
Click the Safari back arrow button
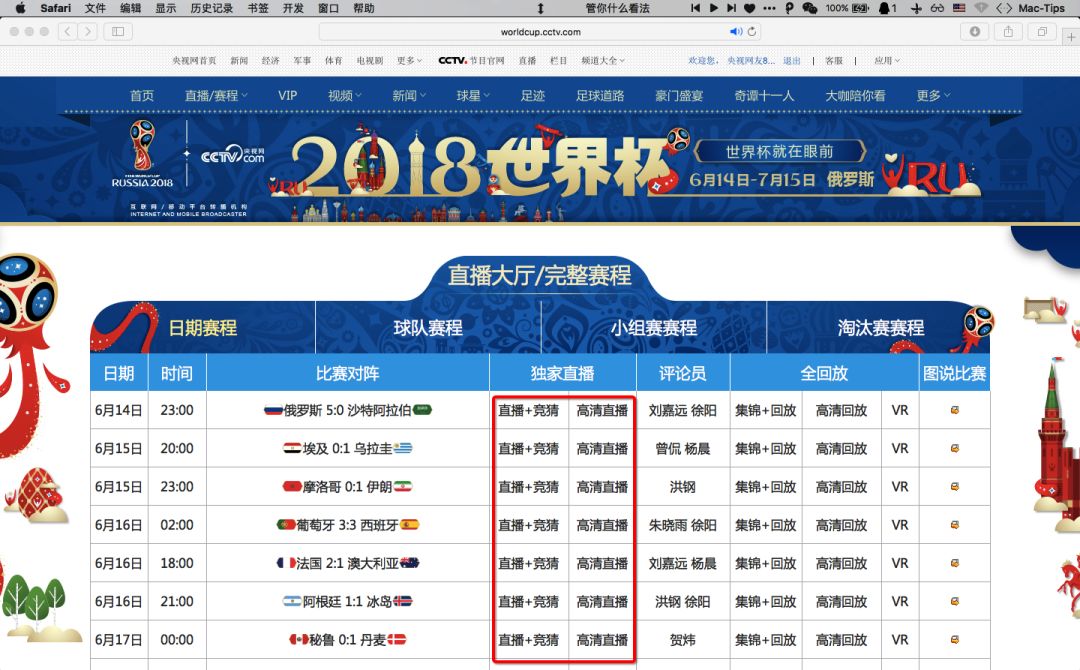67,32
